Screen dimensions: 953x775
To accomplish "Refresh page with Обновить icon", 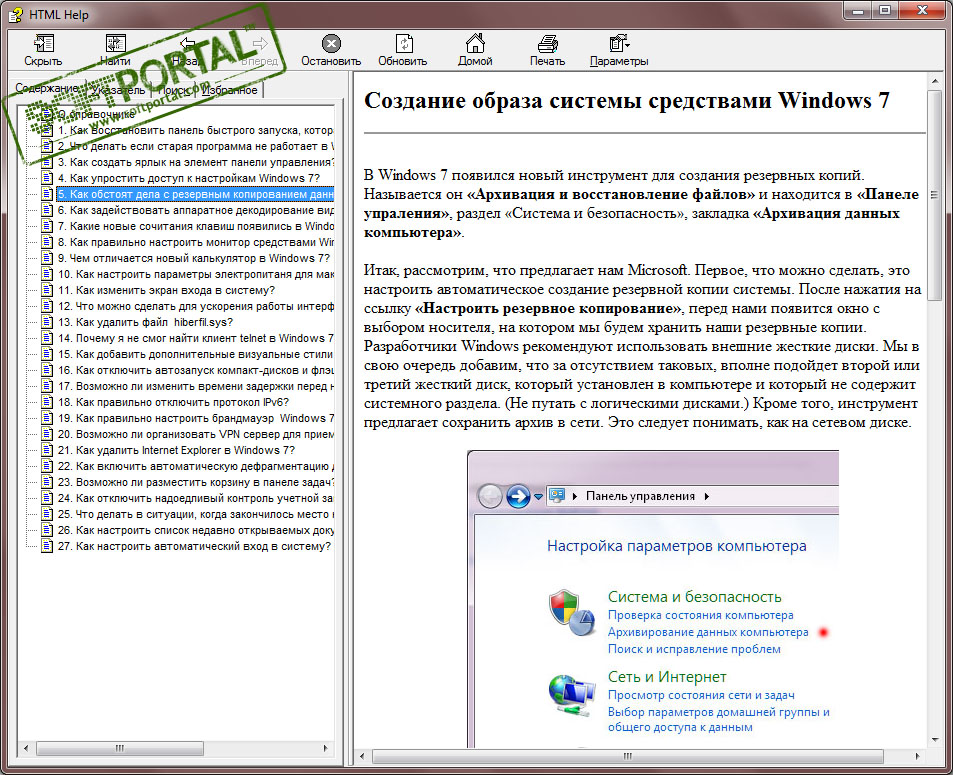I will pos(404,44).
